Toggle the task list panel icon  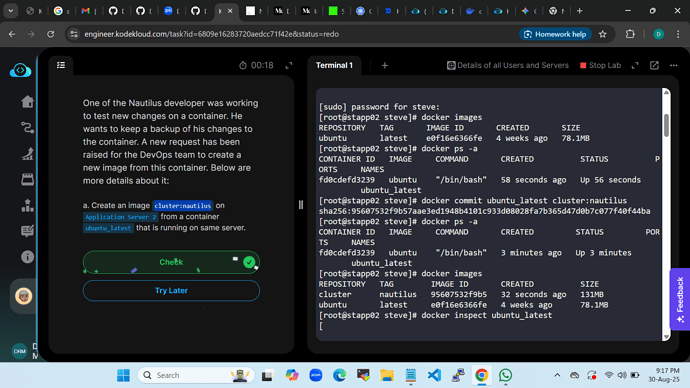pos(61,65)
